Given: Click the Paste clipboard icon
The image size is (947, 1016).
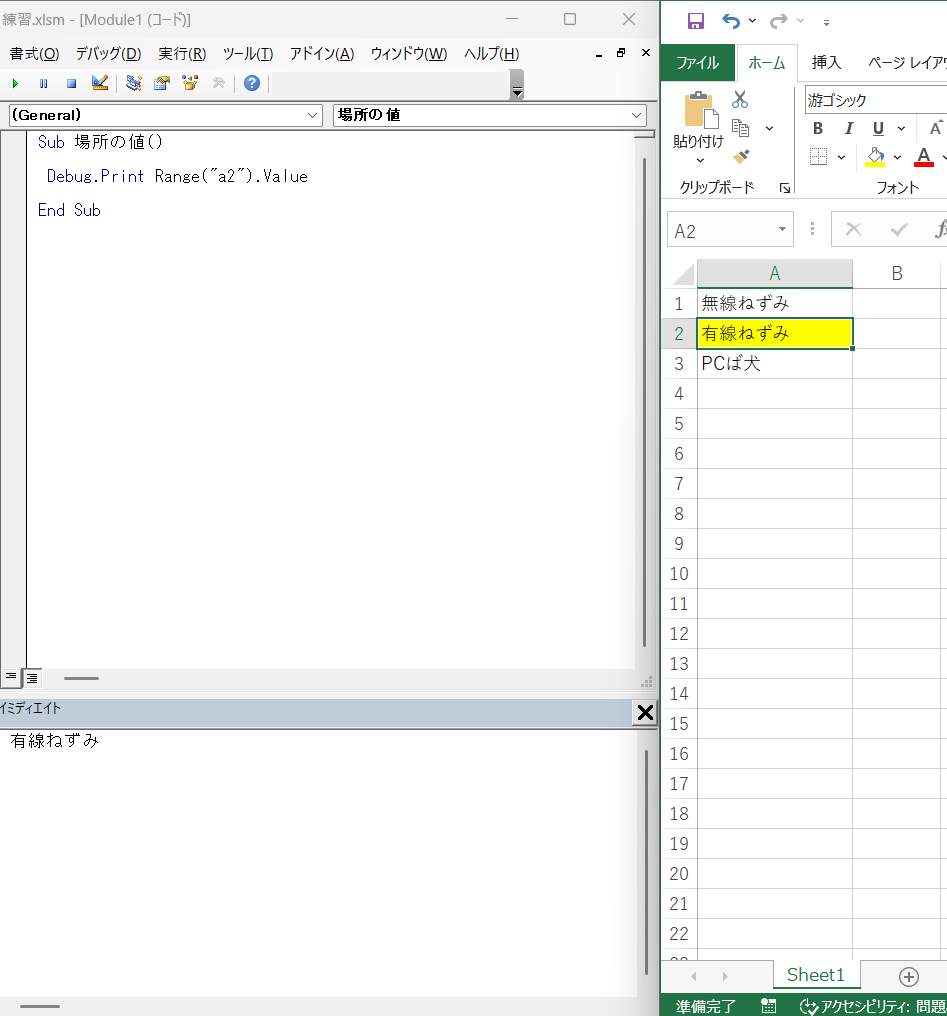Looking at the screenshot, I should [x=702, y=110].
